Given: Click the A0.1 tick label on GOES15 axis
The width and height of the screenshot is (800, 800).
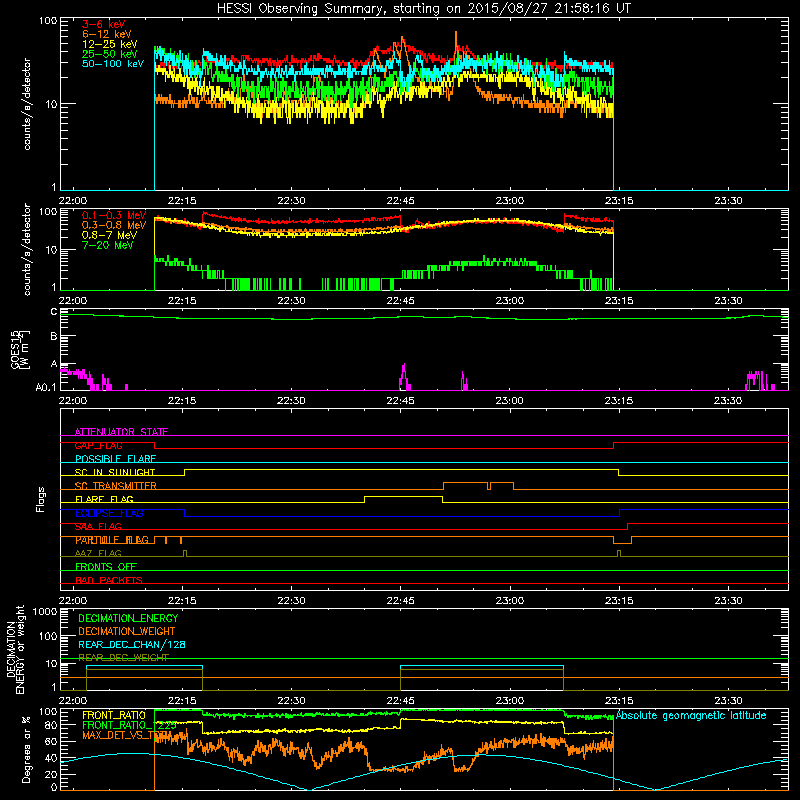Looking at the screenshot, I should pos(46,388).
